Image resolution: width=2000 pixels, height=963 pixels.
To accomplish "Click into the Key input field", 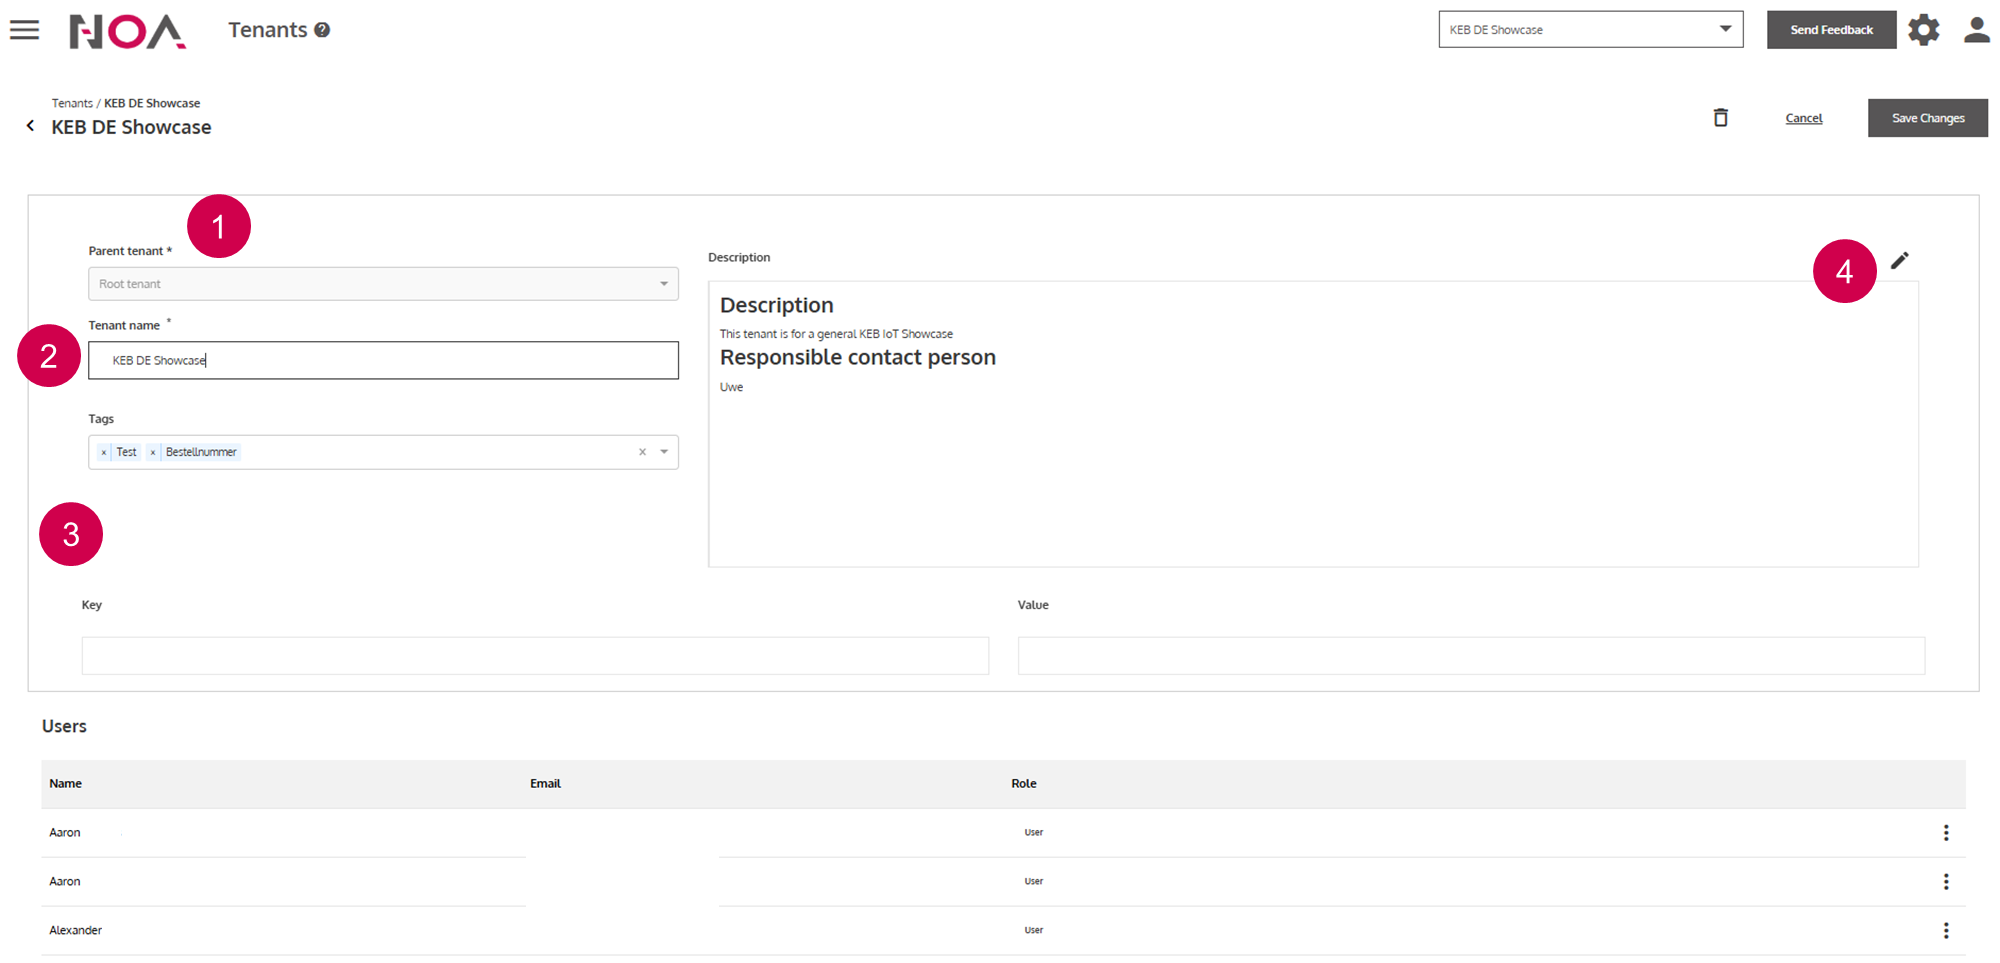I will 535,656.
